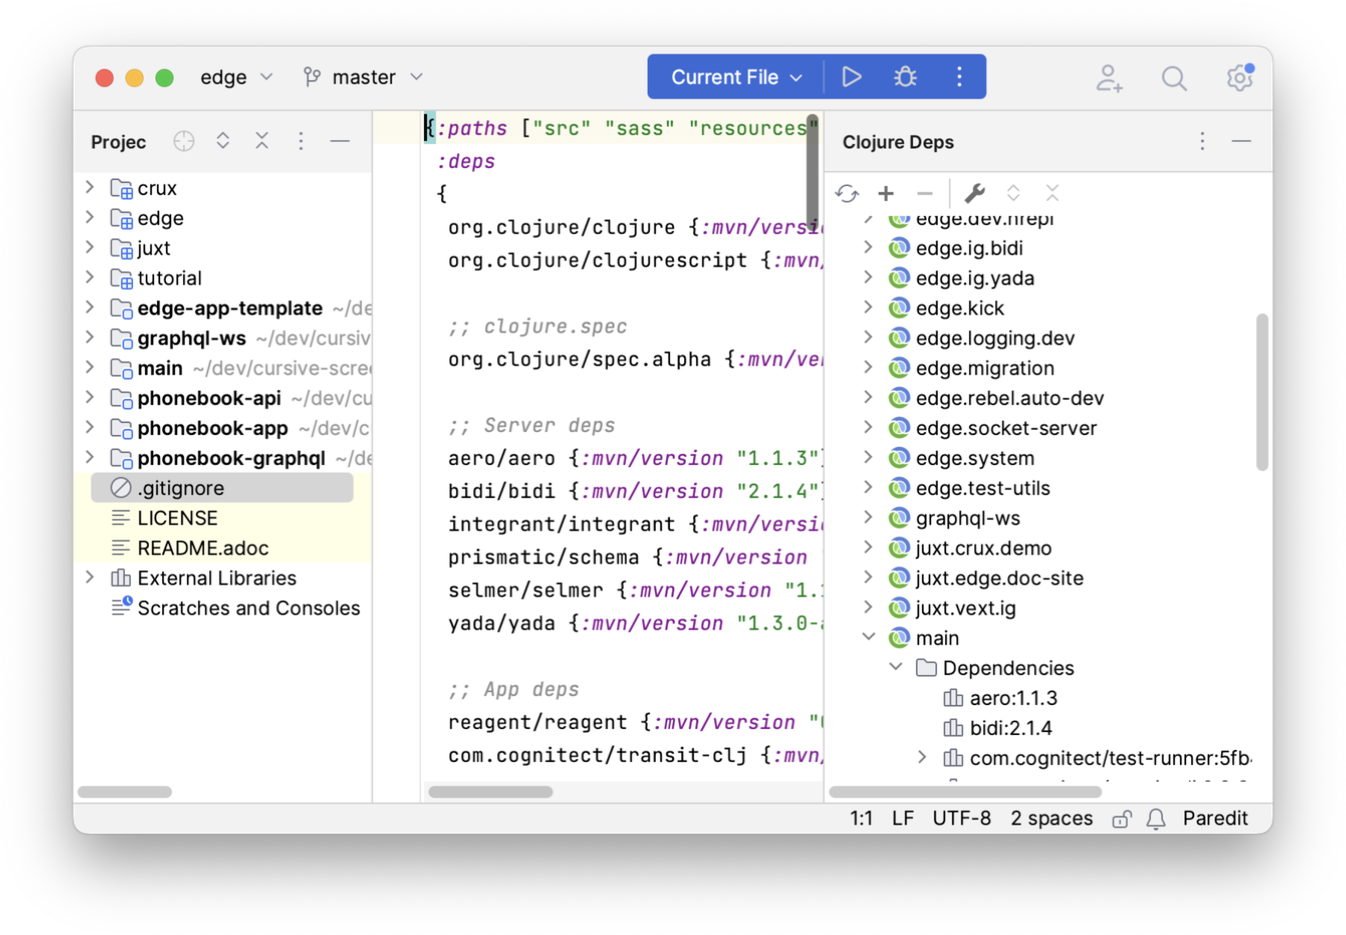The width and height of the screenshot is (1346, 935).
Task: Click the aero/aero dependency line in editor
Action: tap(635, 458)
